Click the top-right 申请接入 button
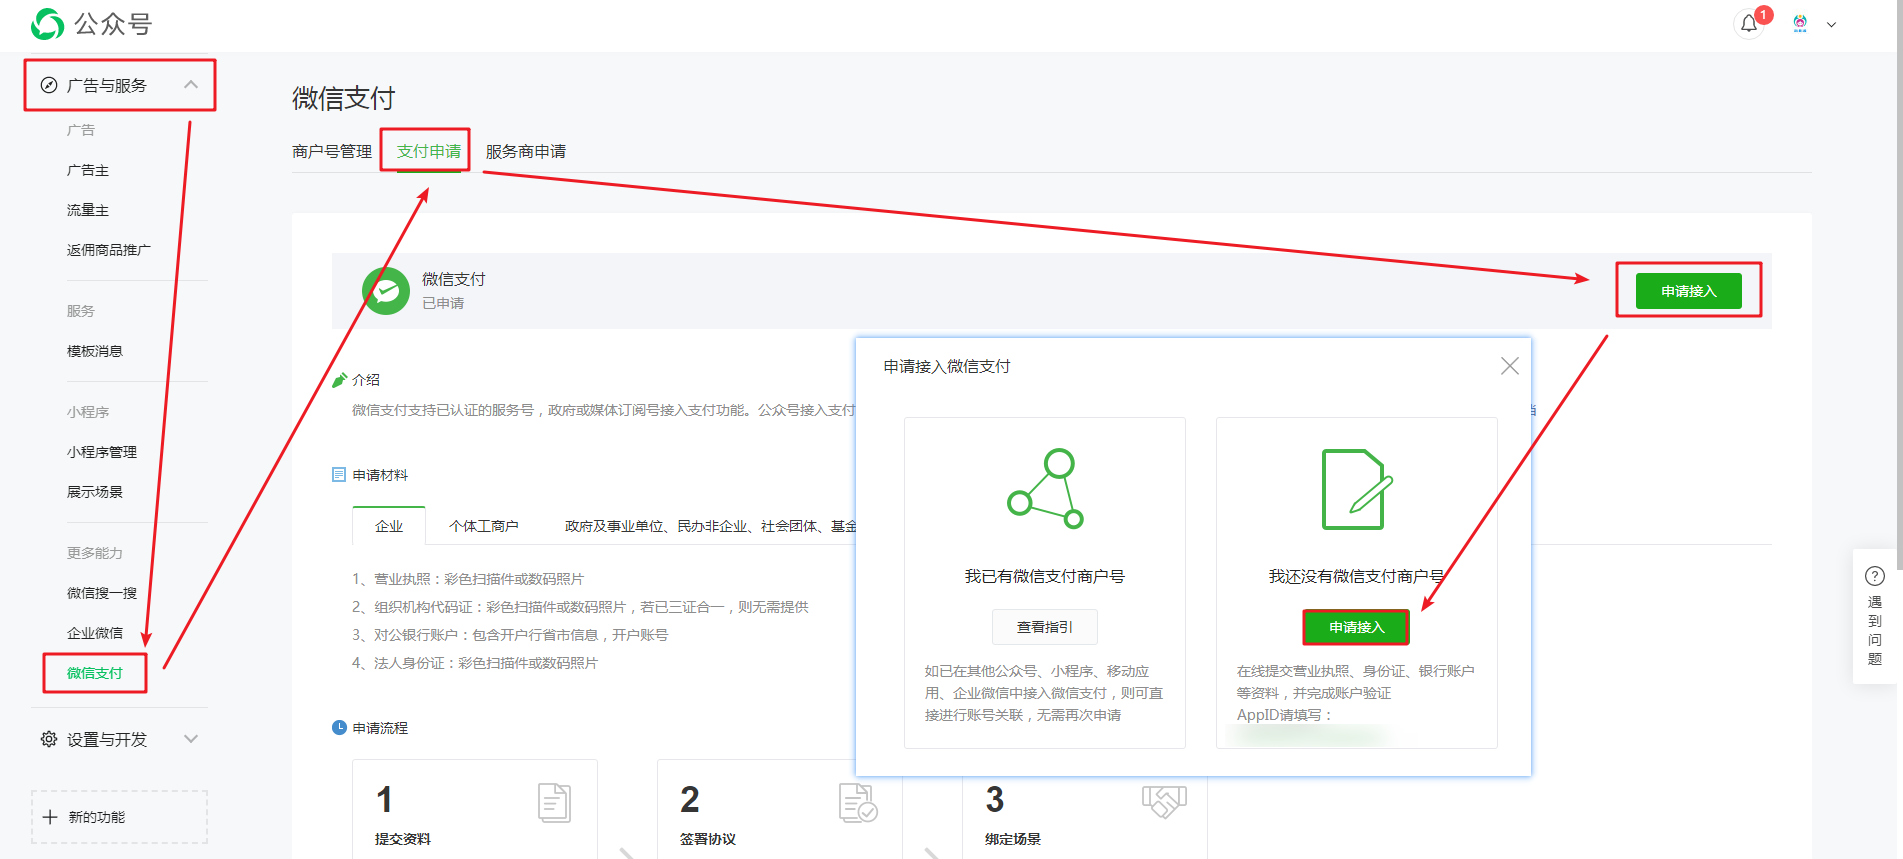 [x=1689, y=291]
